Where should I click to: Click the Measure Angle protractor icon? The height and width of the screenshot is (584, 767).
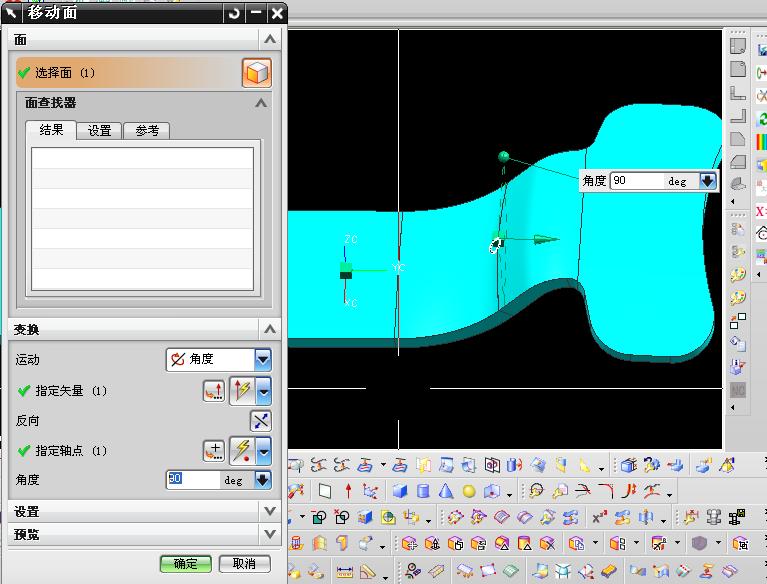coord(367,571)
